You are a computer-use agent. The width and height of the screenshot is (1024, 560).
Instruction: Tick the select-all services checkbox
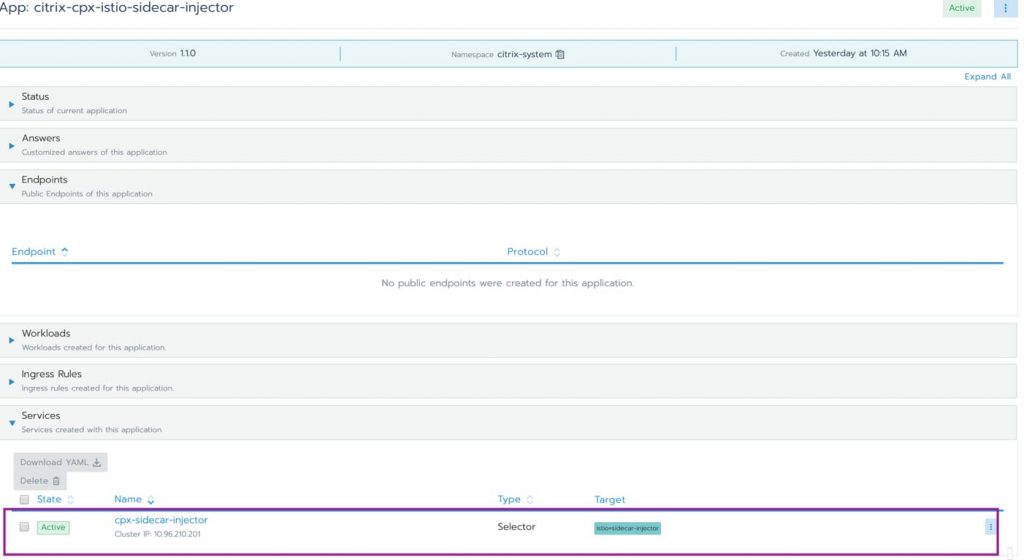click(25, 499)
